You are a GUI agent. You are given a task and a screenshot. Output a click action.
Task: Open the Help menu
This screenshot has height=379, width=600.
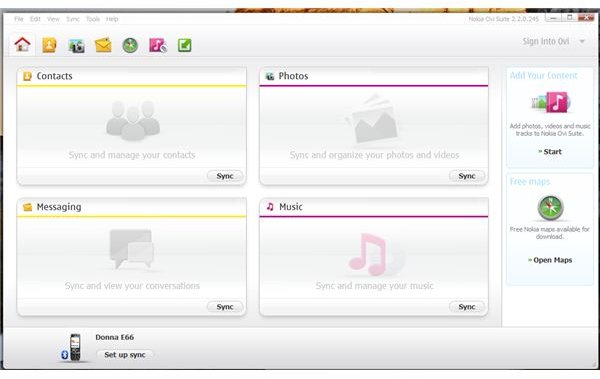coord(112,19)
